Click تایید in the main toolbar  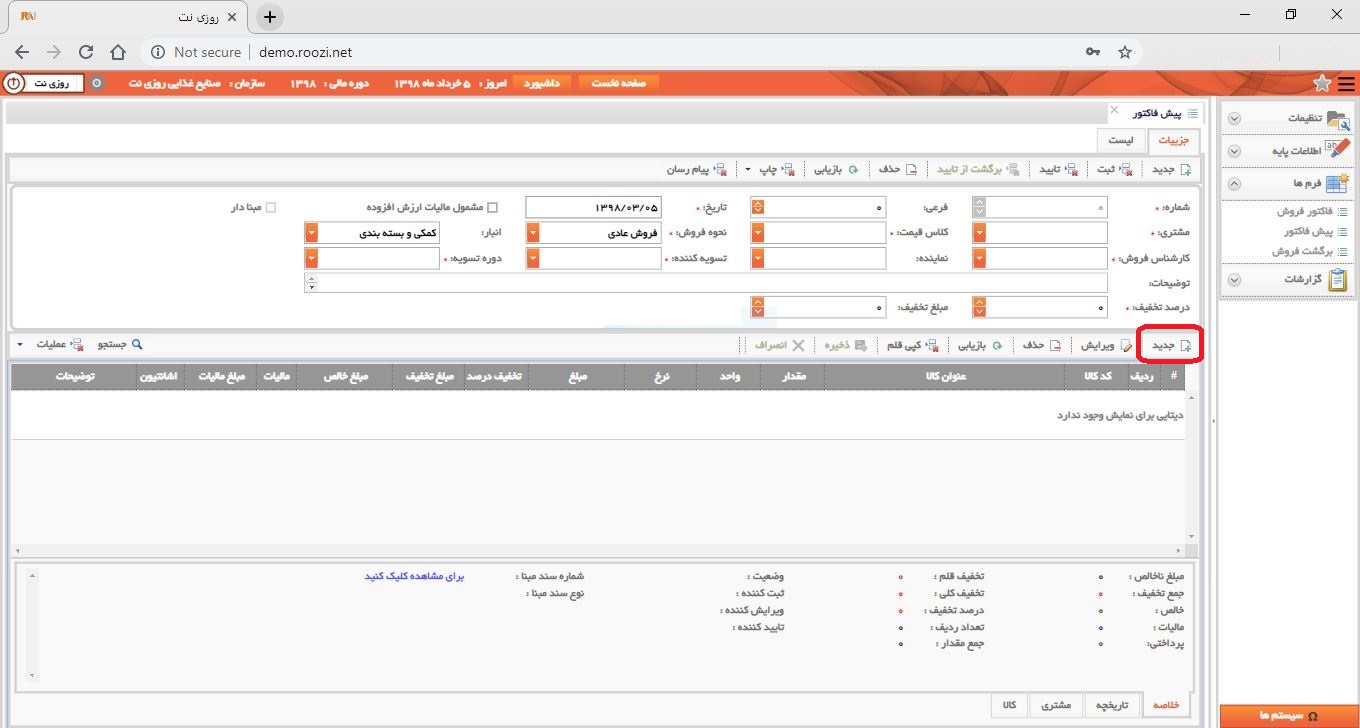[1059, 169]
